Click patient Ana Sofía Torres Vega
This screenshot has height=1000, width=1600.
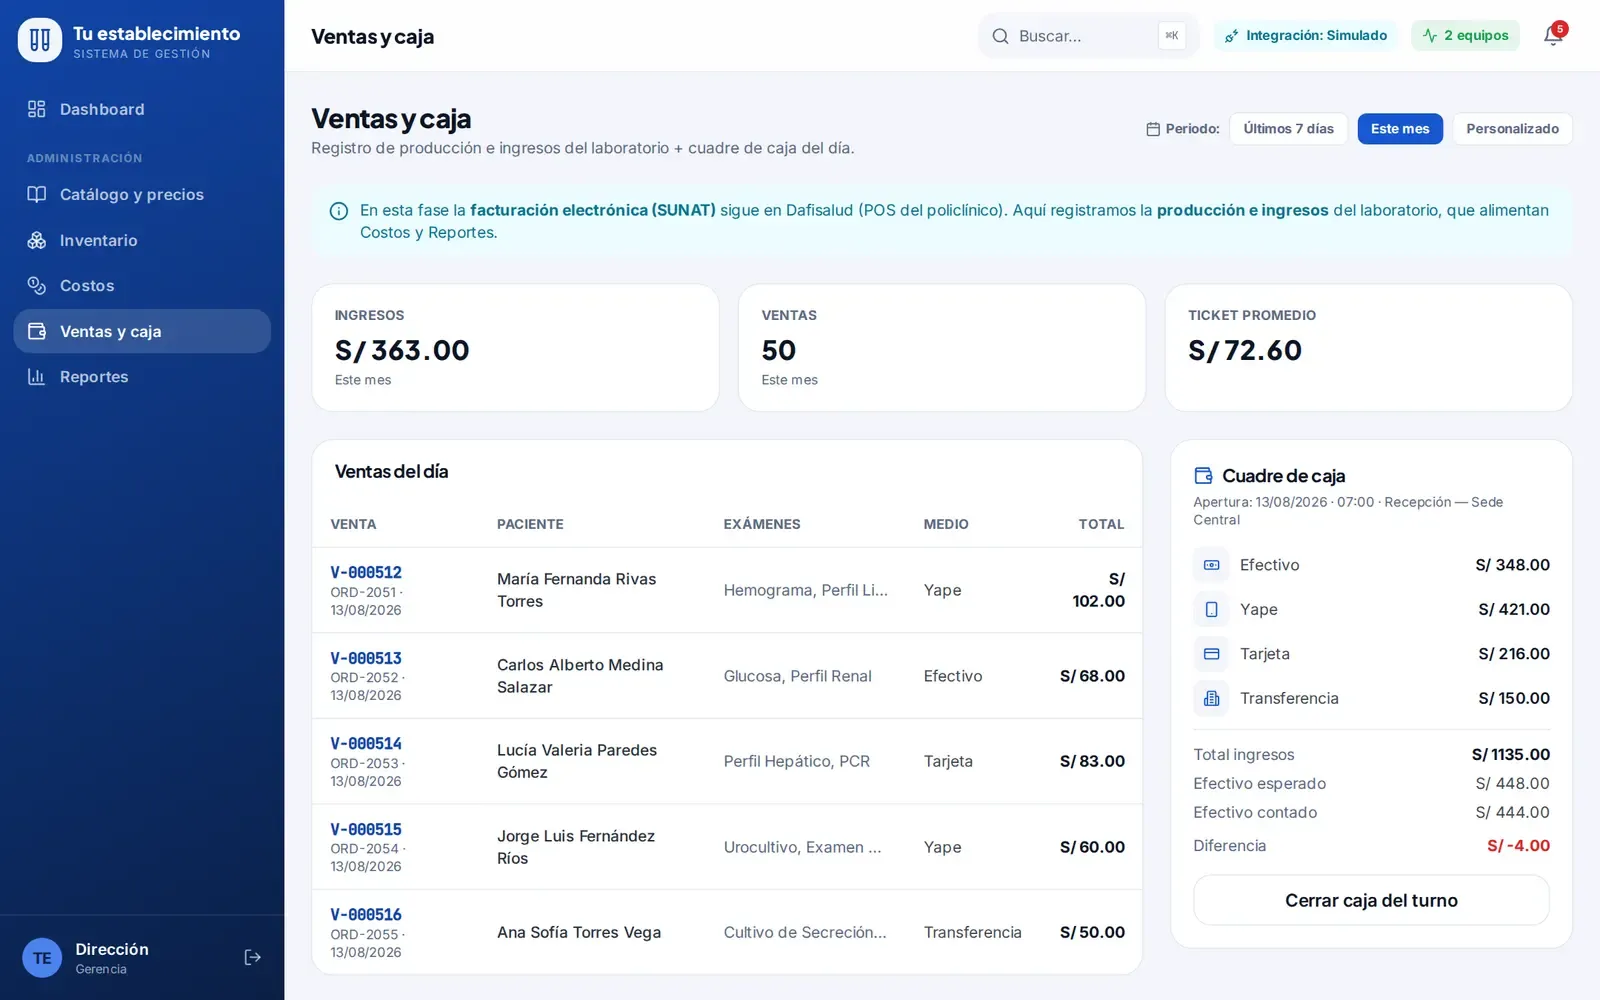point(579,932)
